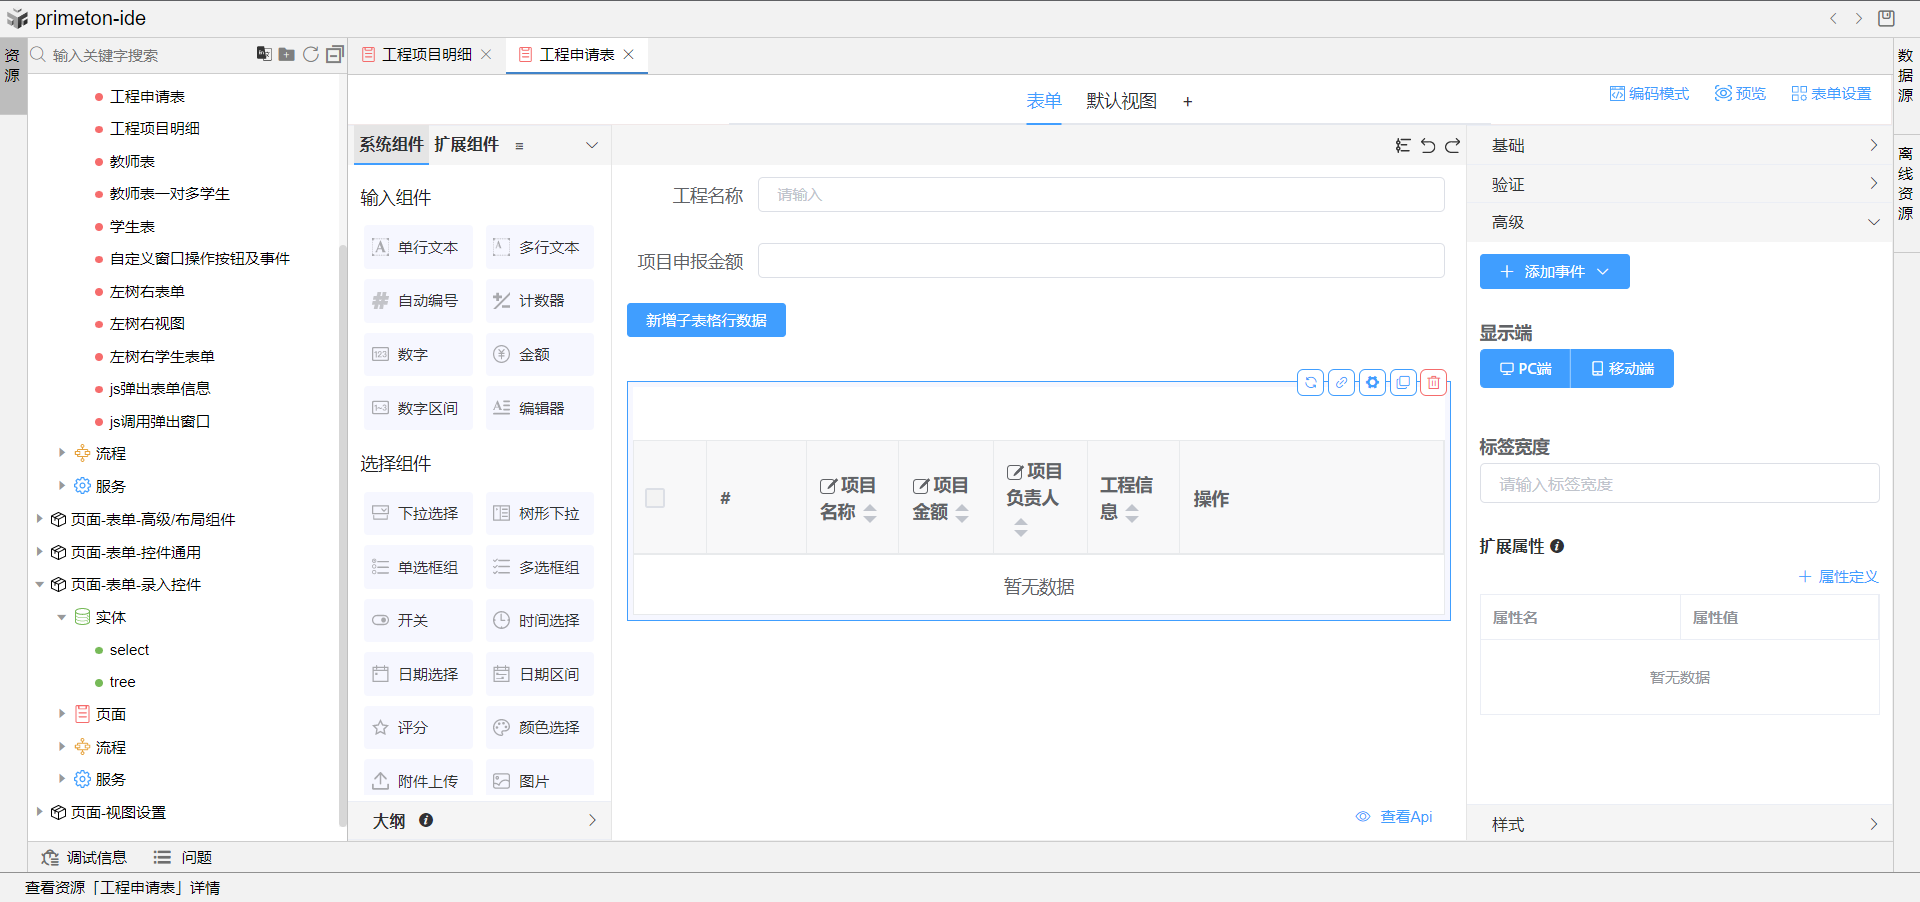Switch to 扩展组件 tab

[466, 145]
